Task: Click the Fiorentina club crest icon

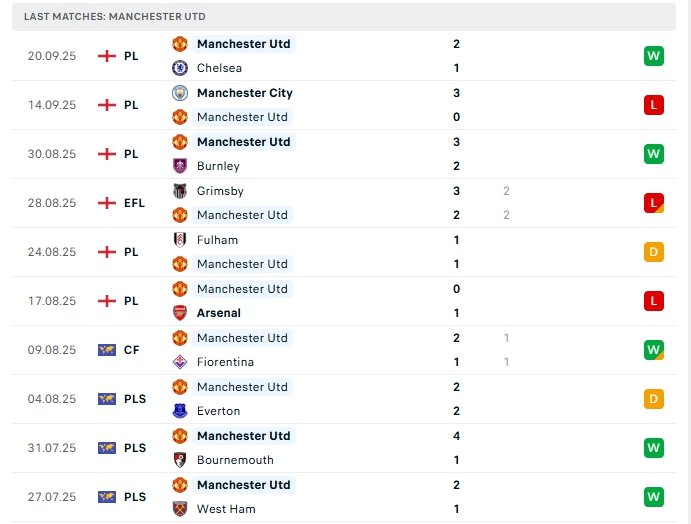Action: 180,362
